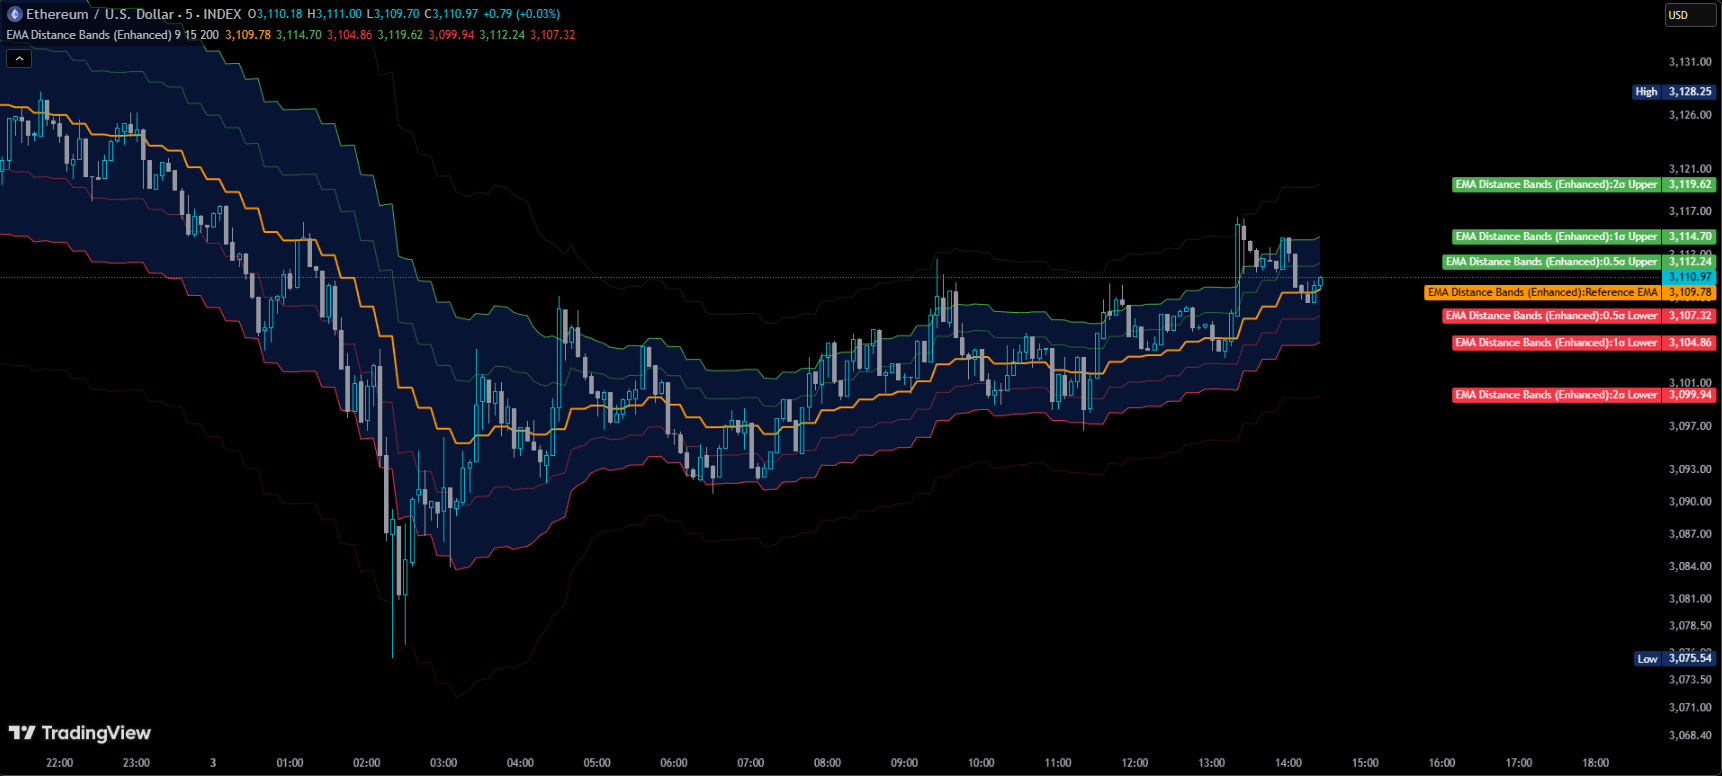Click the Low 3,075.54 price label

tap(1675, 658)
